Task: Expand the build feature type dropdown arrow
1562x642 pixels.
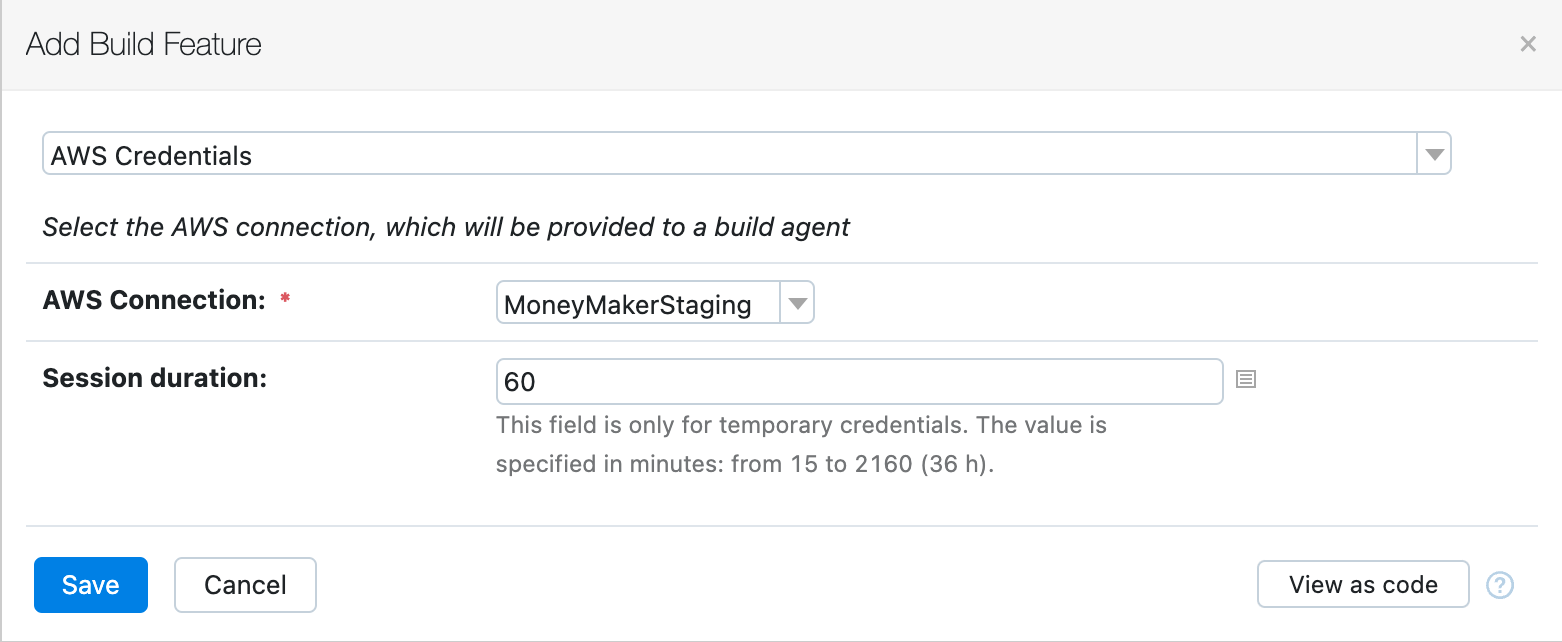Action: point(1434,155)
